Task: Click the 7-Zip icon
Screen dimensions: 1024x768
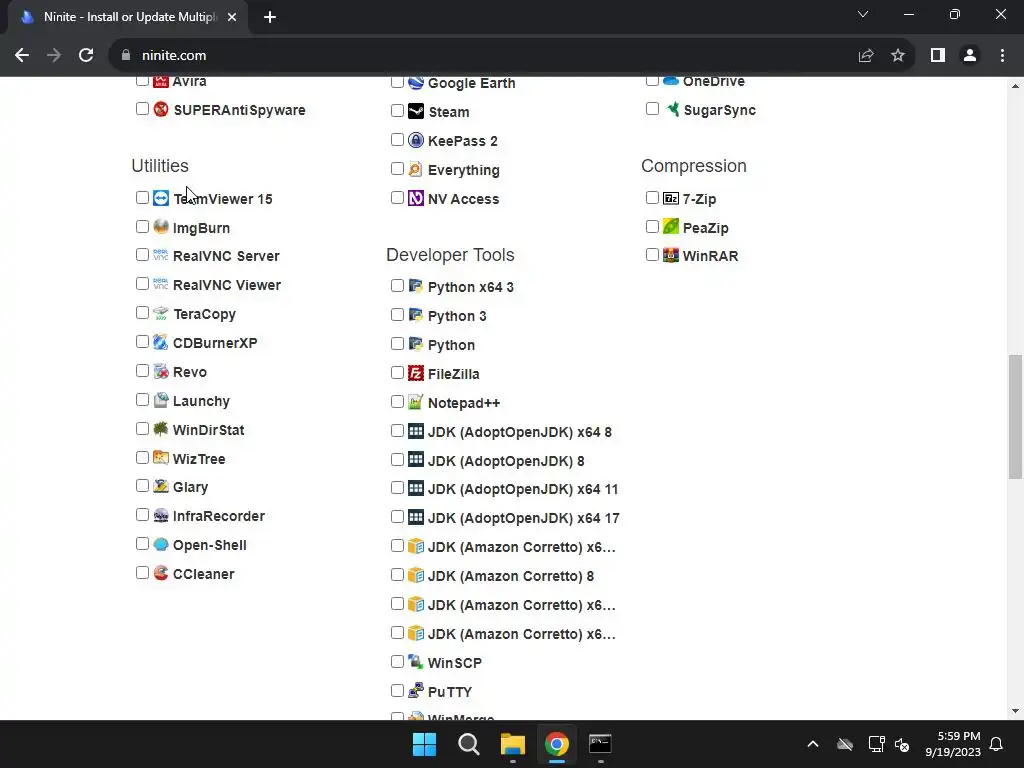Action: [671, 198]
